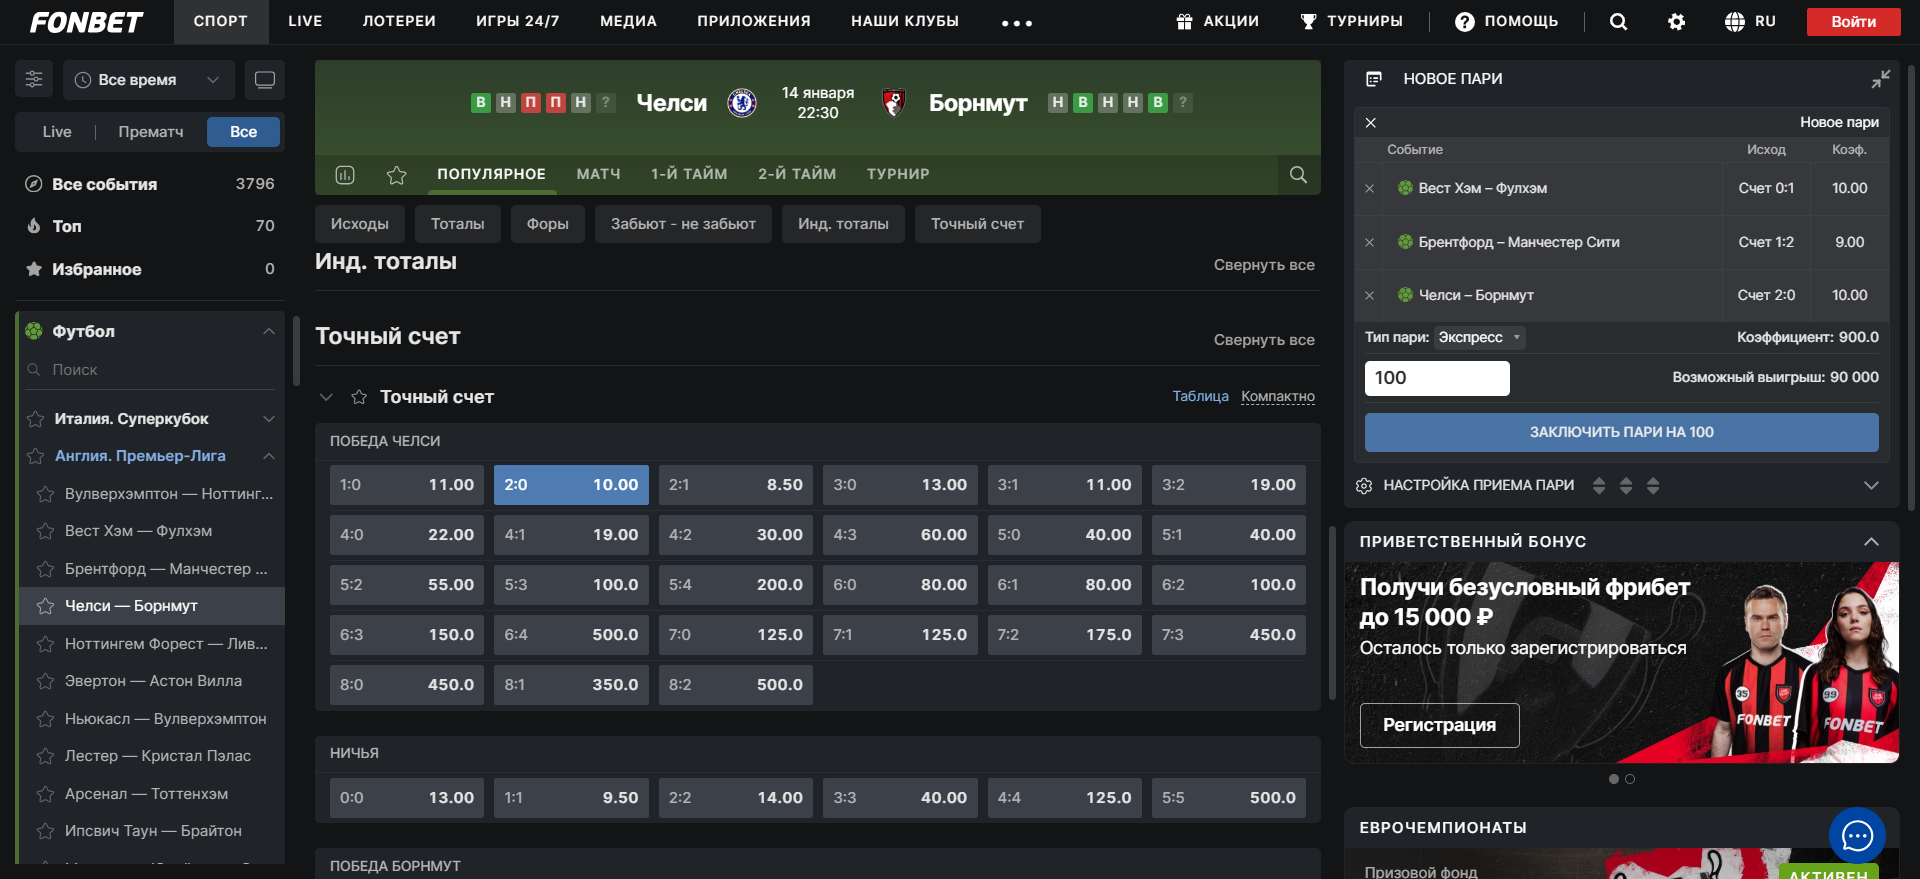This screenshot has width=1920, height=879.
Task: Select the Прематч filter toggle
Action: [151, 132]
